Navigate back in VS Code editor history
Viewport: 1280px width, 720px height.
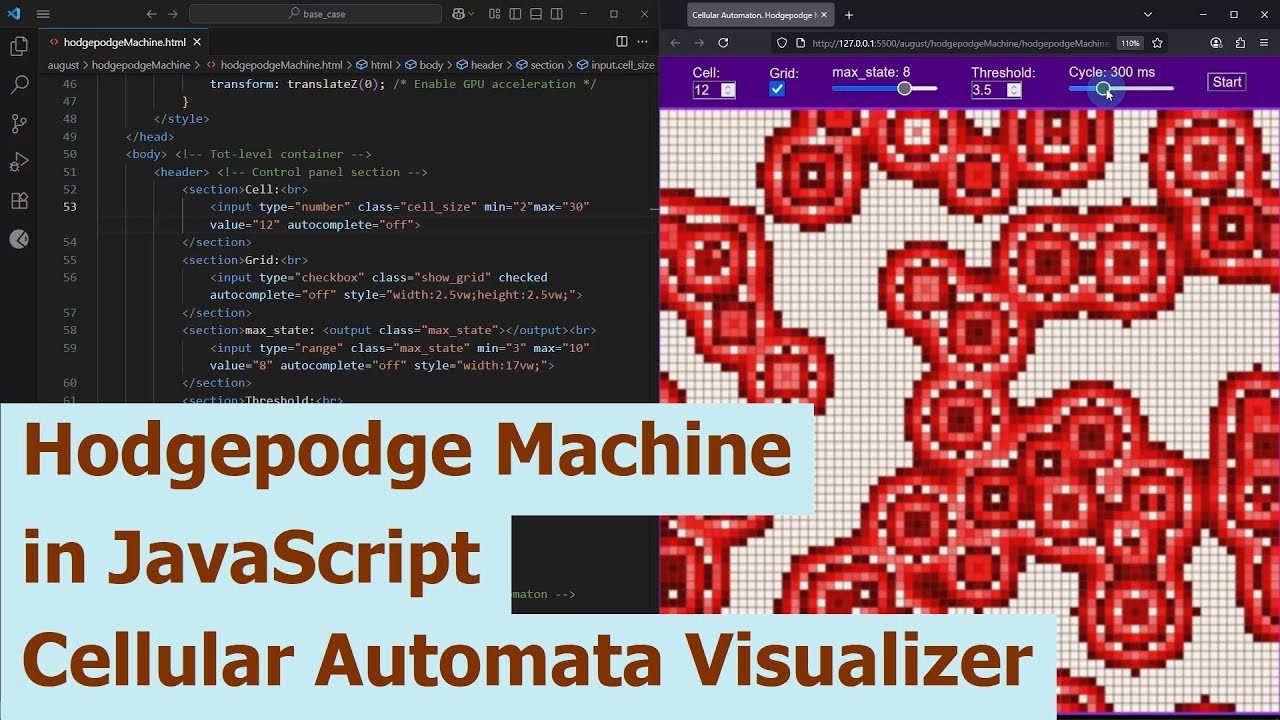point(151,14)
